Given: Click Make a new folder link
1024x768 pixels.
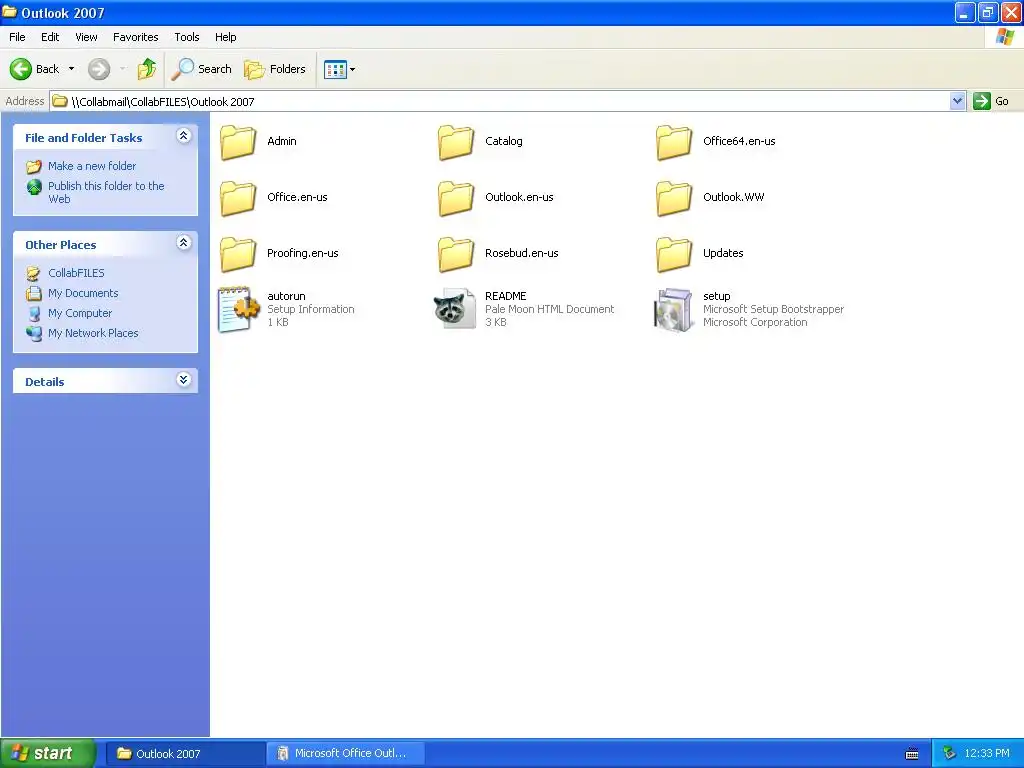Looking at the screenshot, I should pos(91,166).
